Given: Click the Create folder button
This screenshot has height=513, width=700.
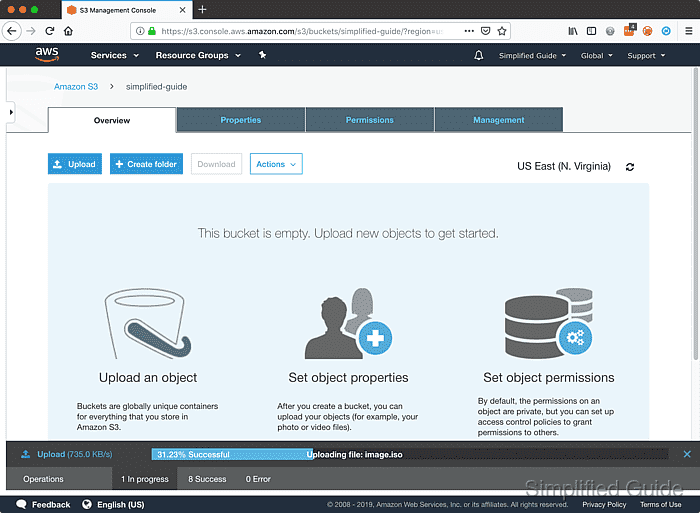Looking at the screenshot, I should tap(146, 164).
